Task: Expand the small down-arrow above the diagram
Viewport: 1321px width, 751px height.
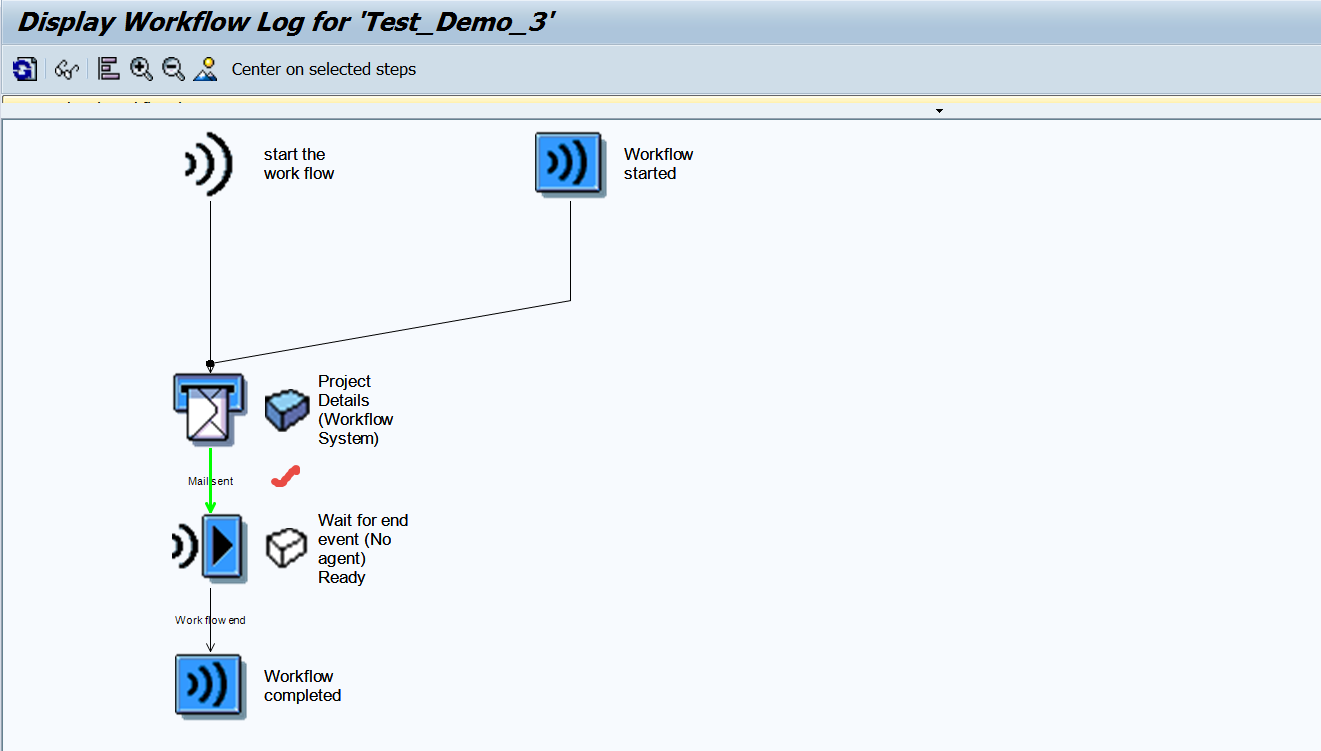Action: (x=939, y=111)
